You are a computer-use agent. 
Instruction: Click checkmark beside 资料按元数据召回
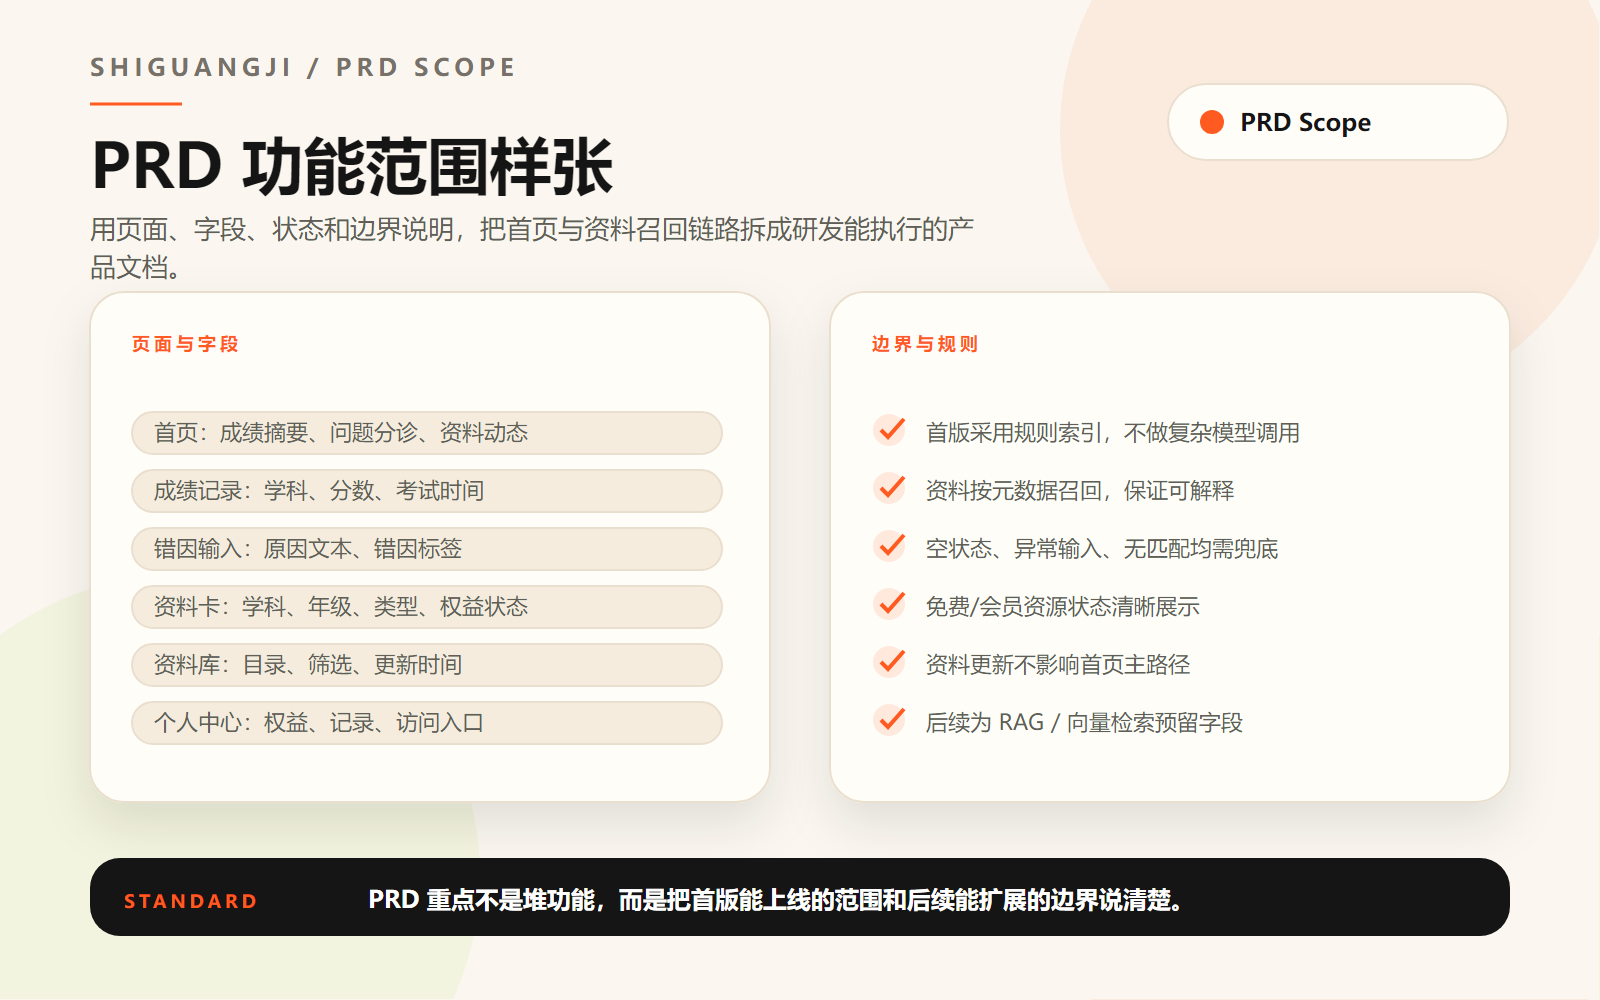coord(890,489)
